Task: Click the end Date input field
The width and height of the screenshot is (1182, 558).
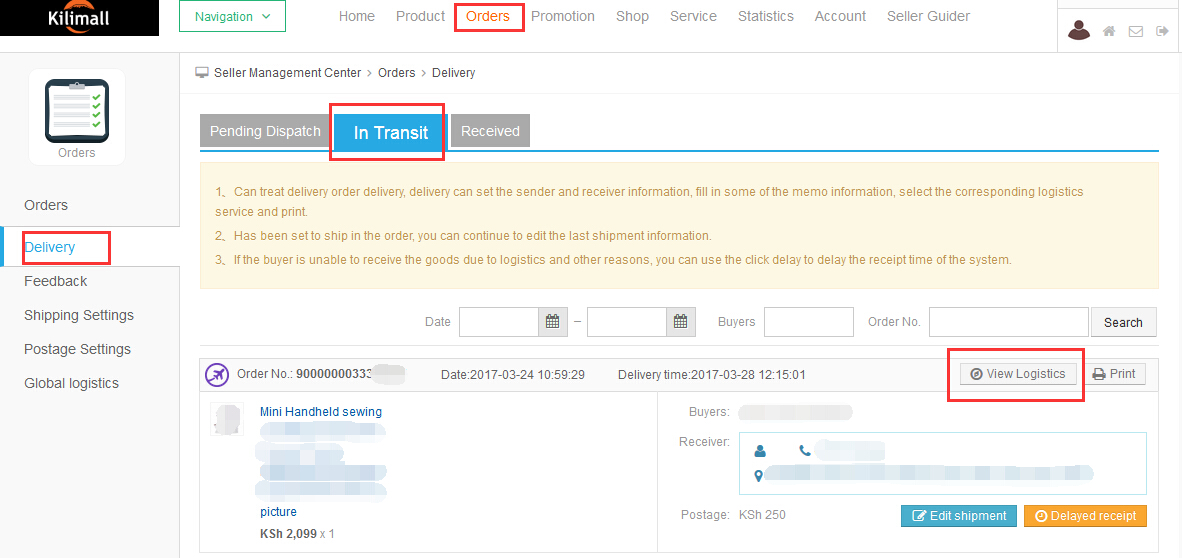Action: [627, 322]
